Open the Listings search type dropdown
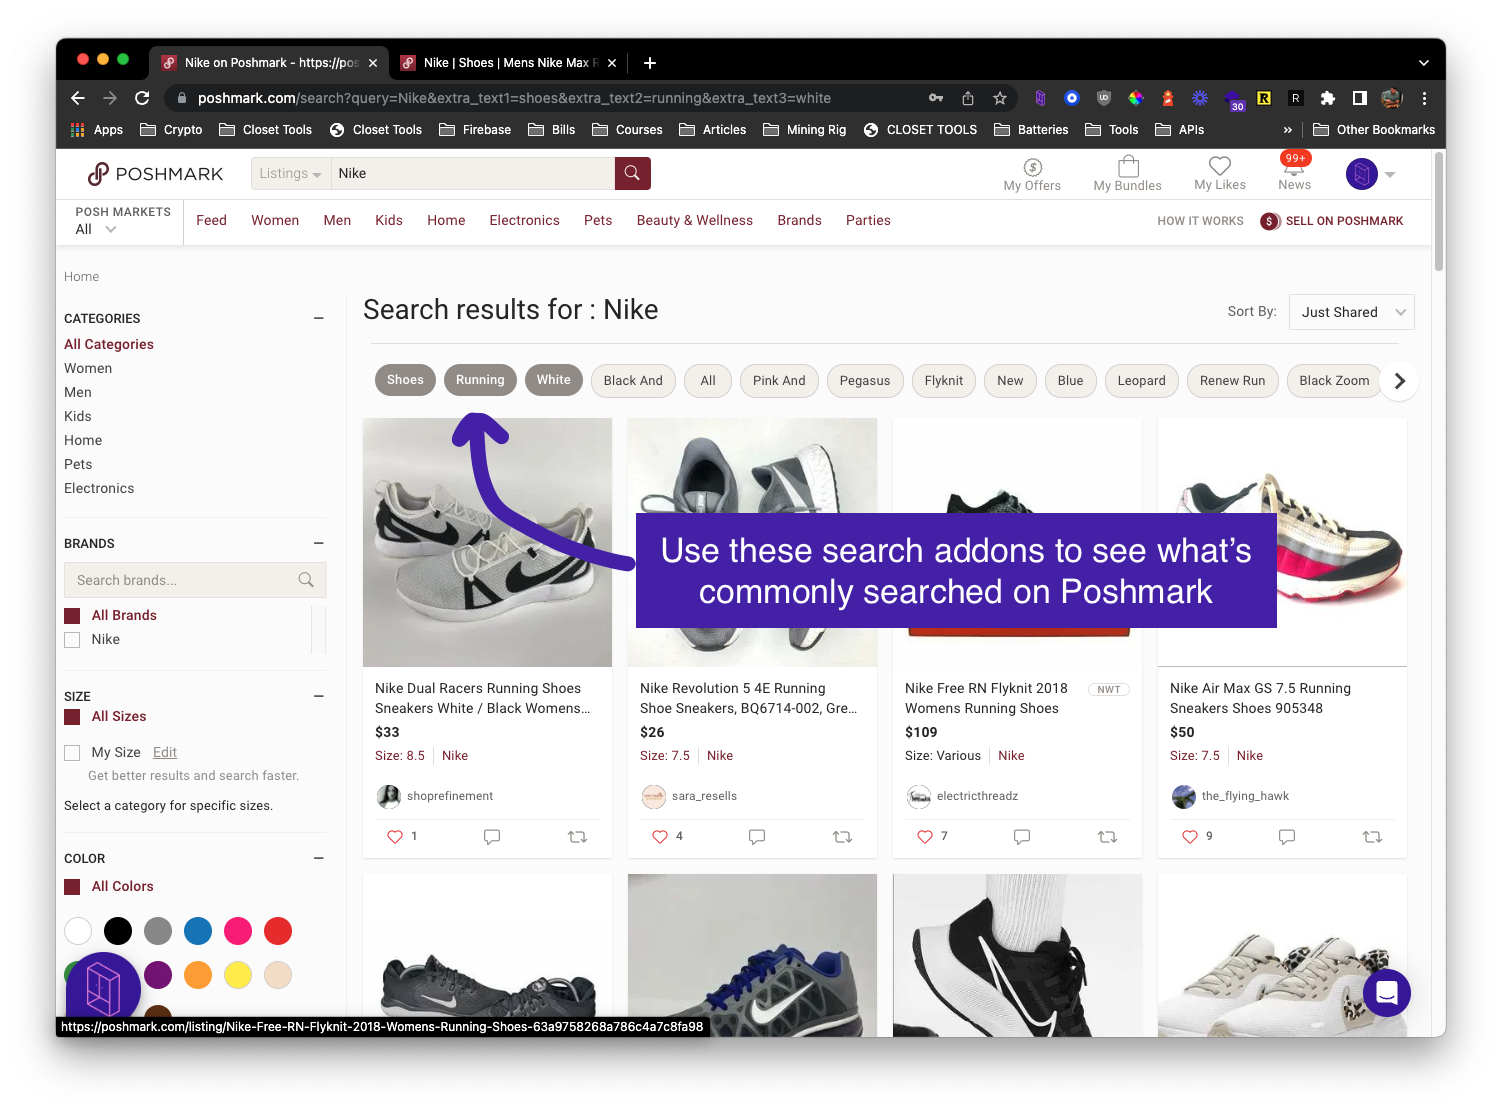This screenshot has height=1111, width=1502. (x=290, y=174)
